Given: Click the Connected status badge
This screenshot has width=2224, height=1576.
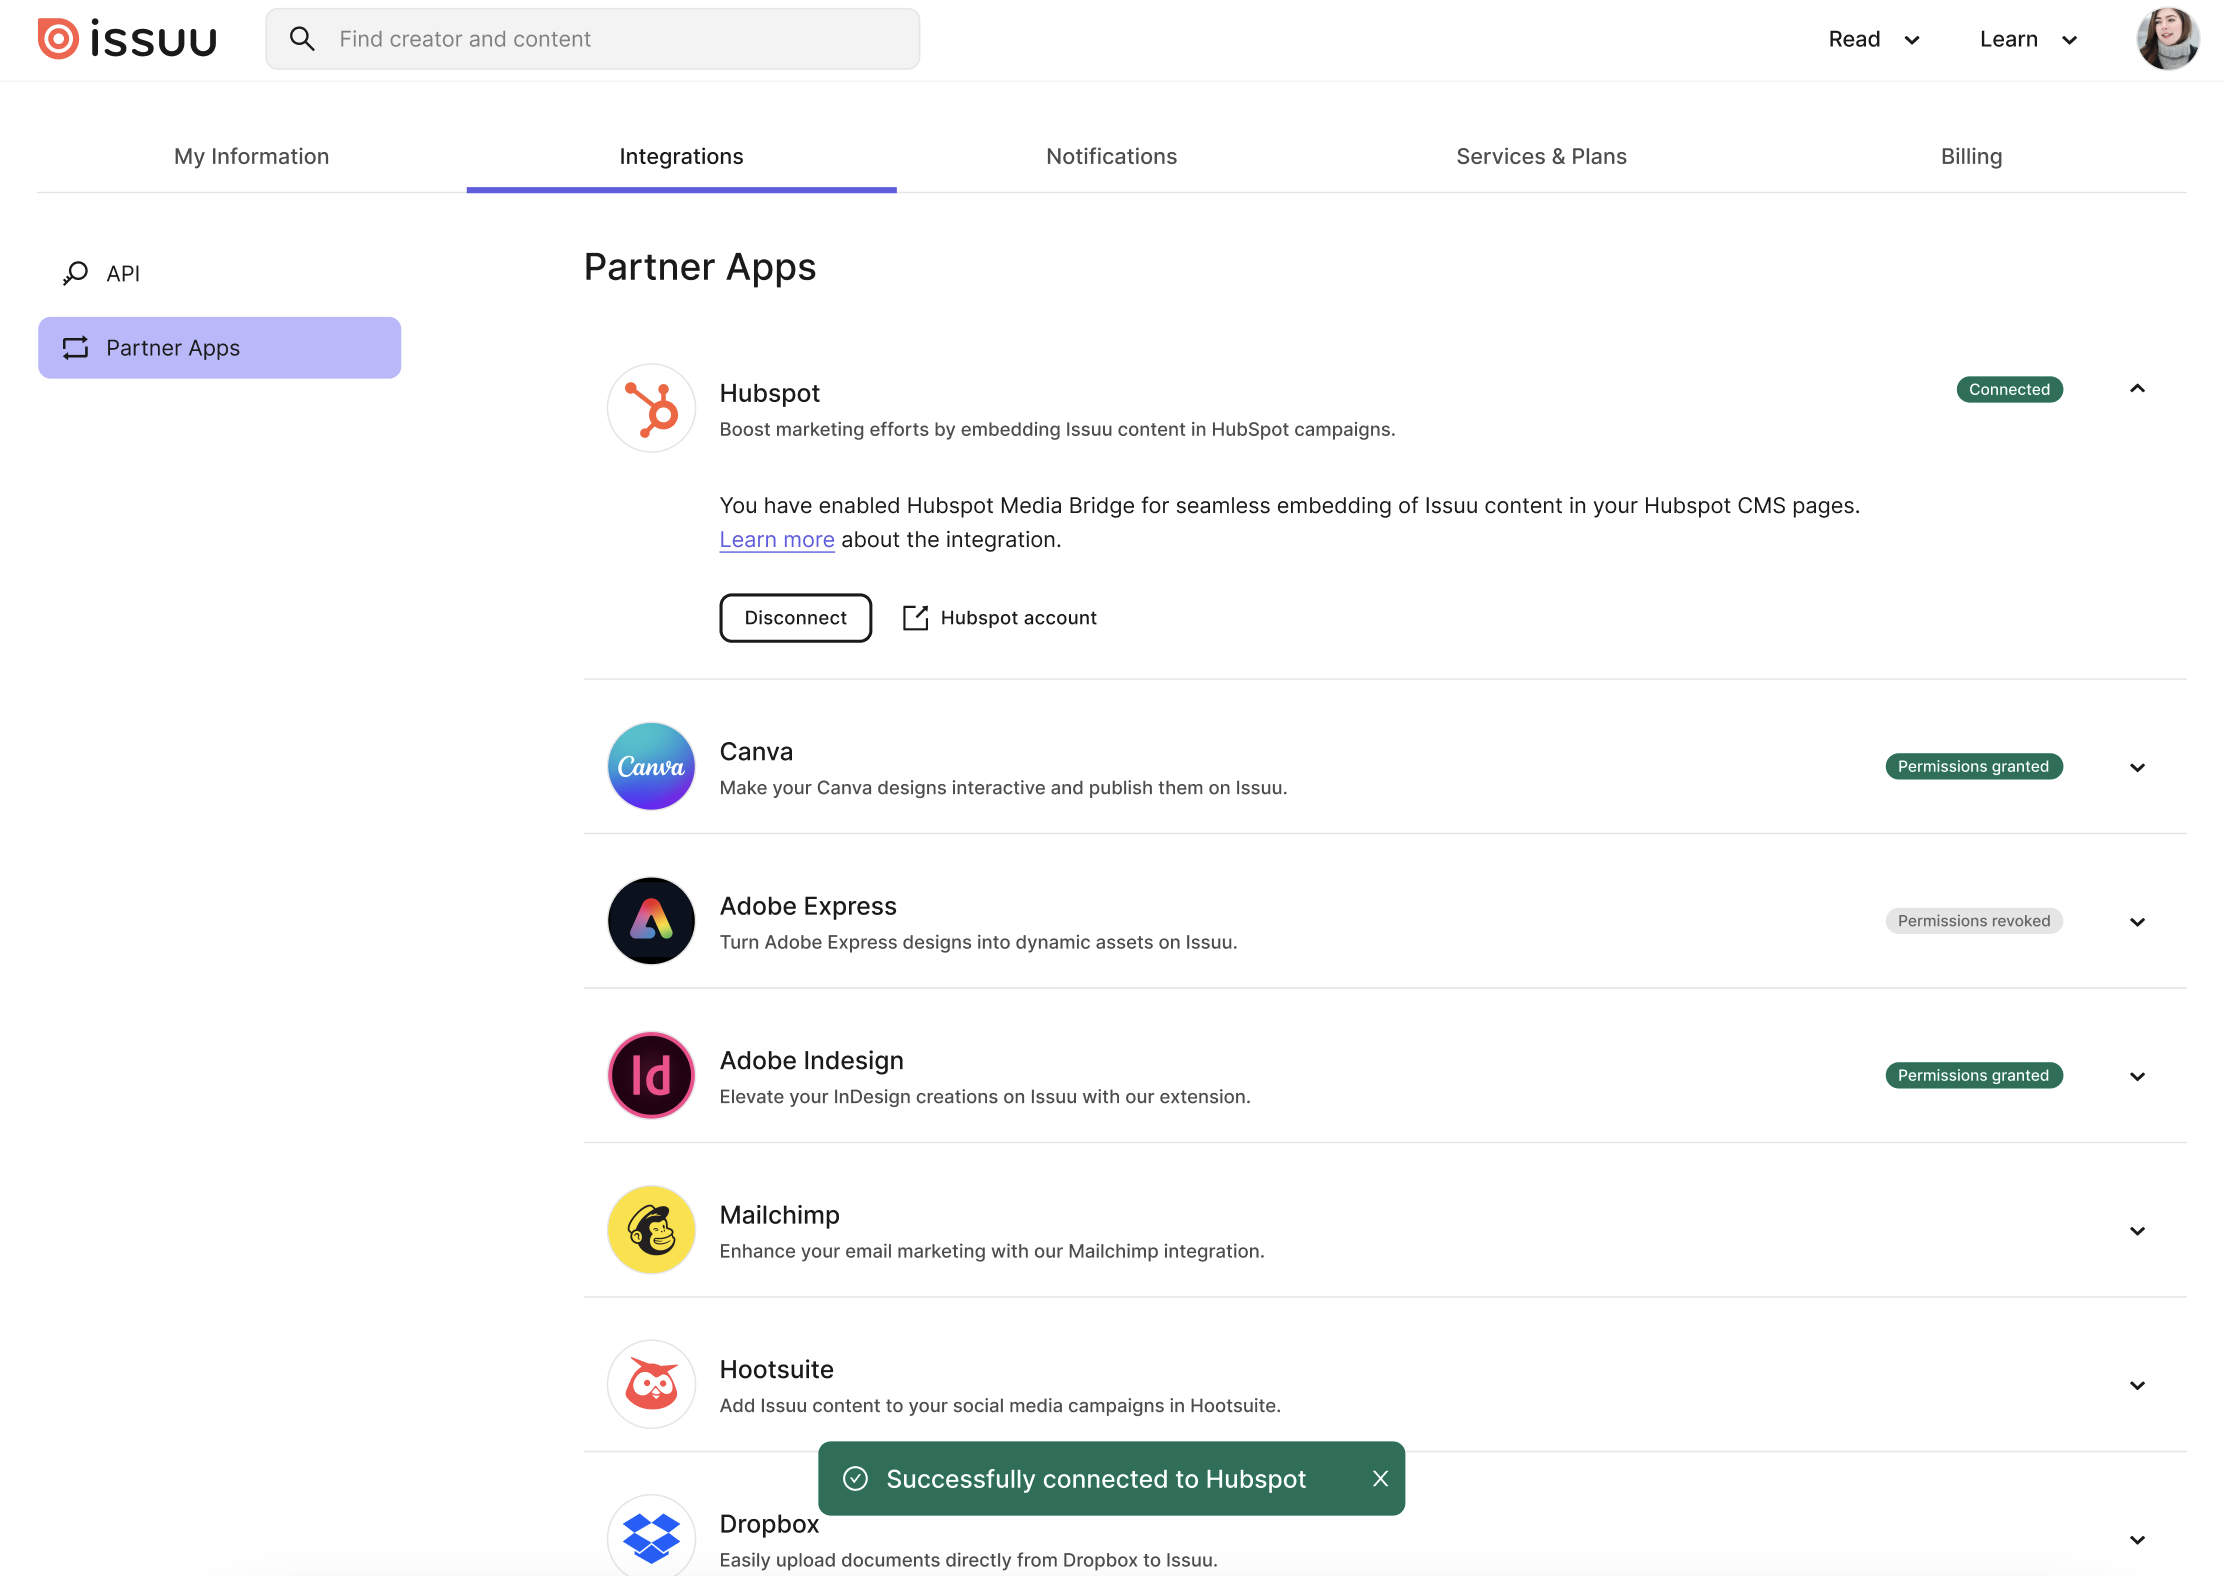Looking at the screenshot, I should pos(2009,389).
